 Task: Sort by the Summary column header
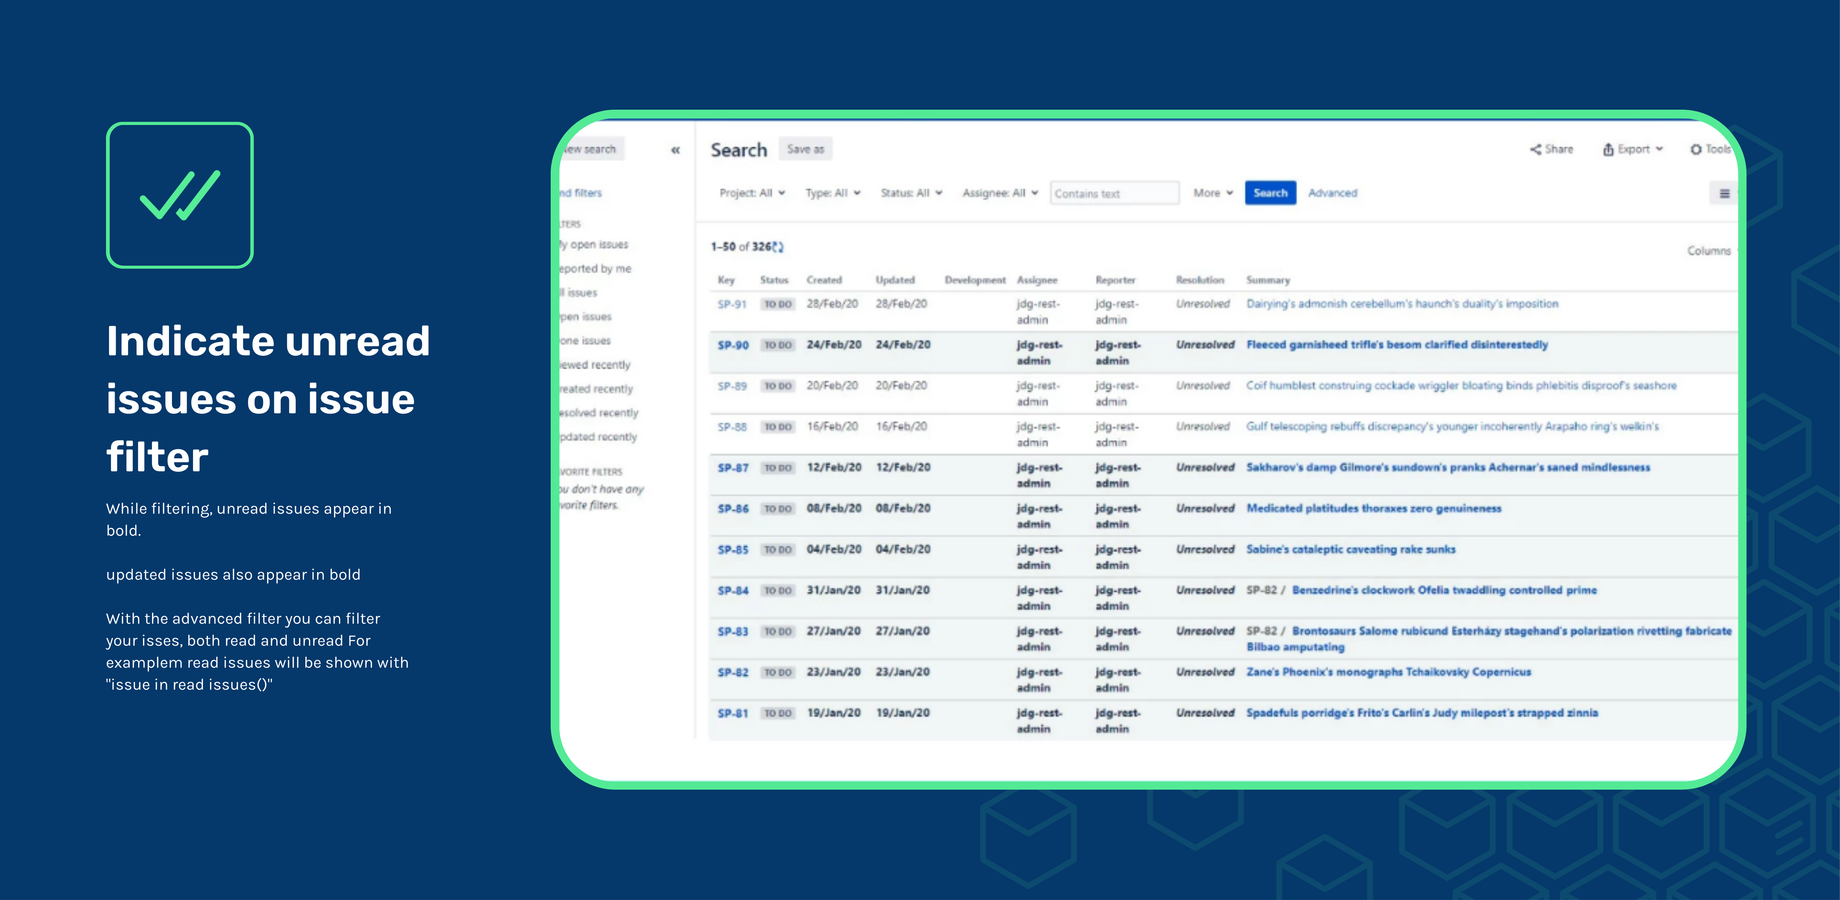click(x=1268, y=280)
